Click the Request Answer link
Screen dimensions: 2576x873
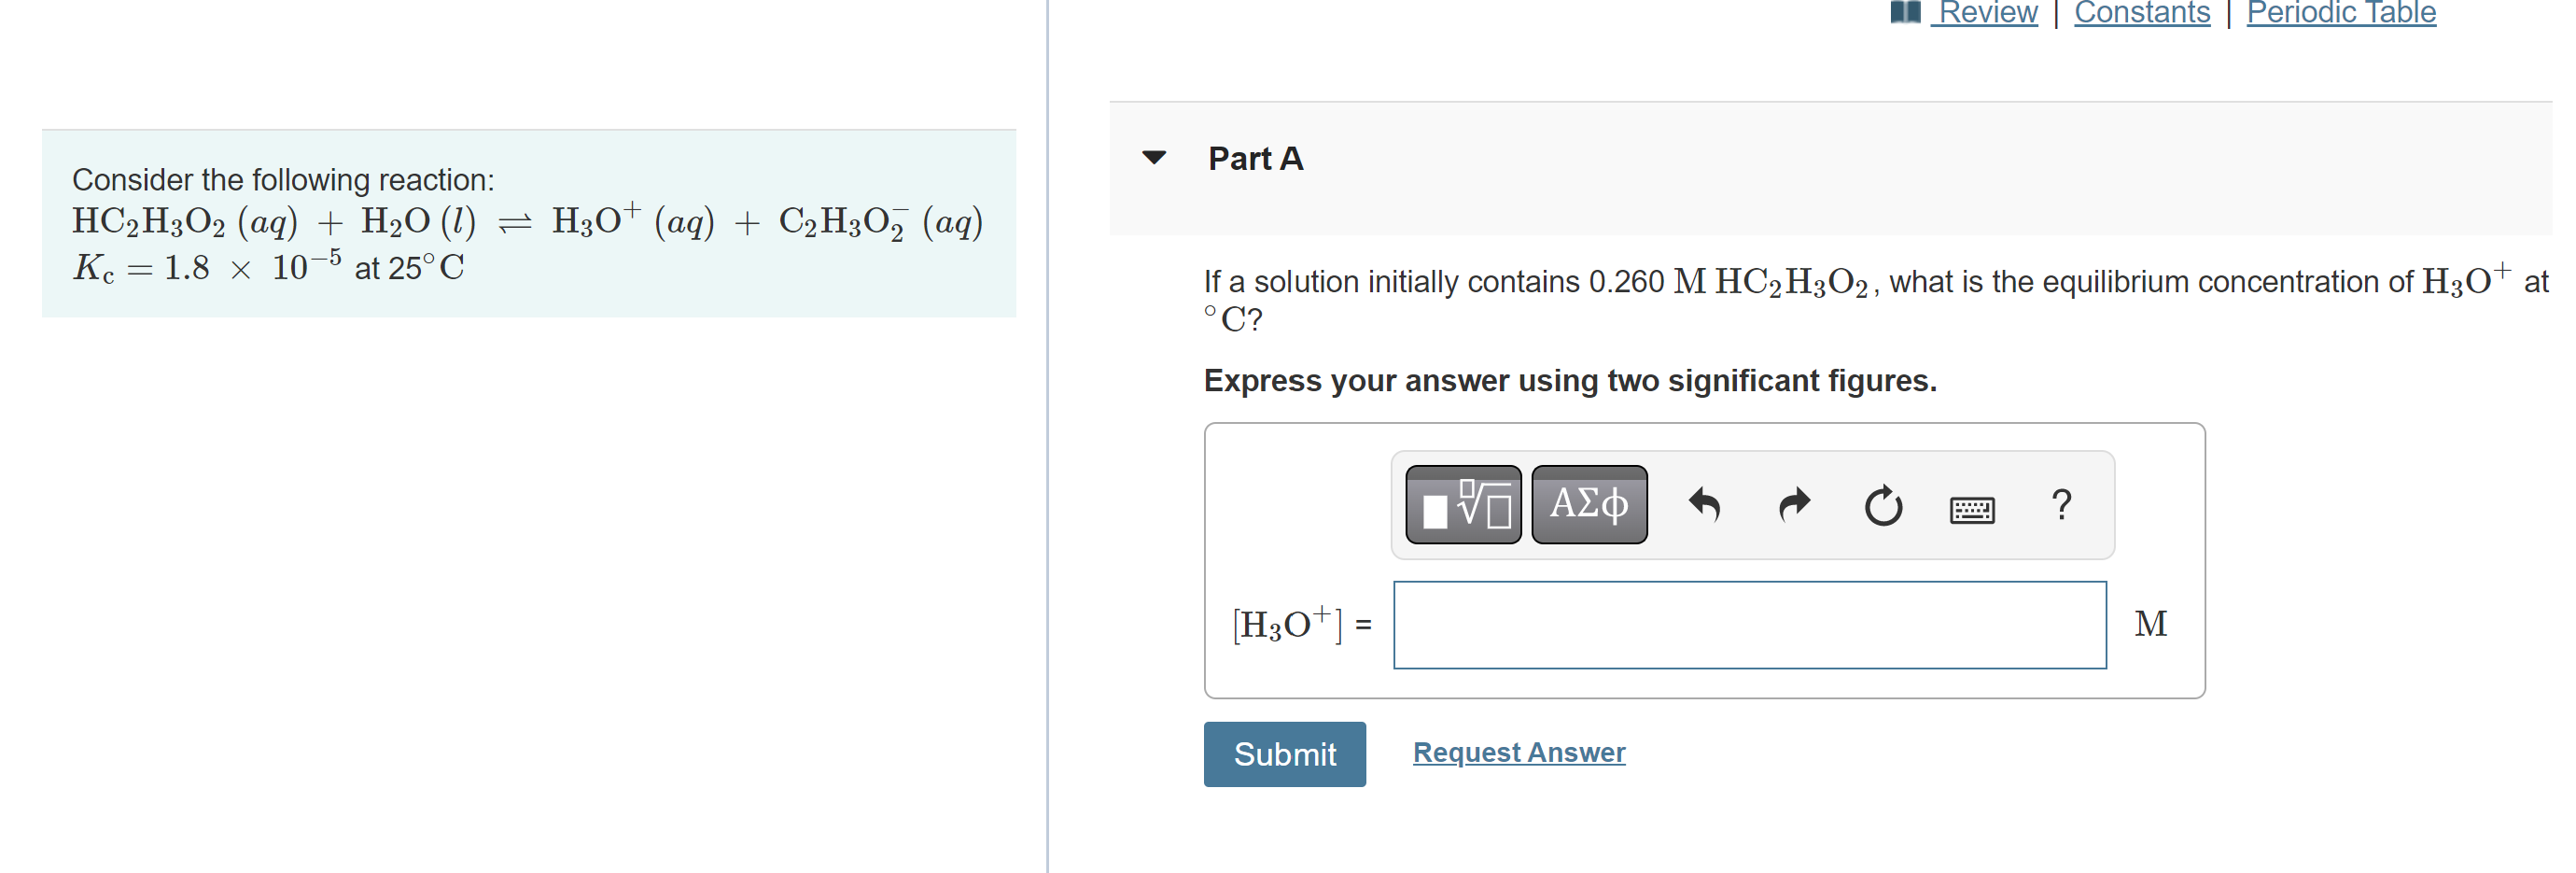point(1518,752)
